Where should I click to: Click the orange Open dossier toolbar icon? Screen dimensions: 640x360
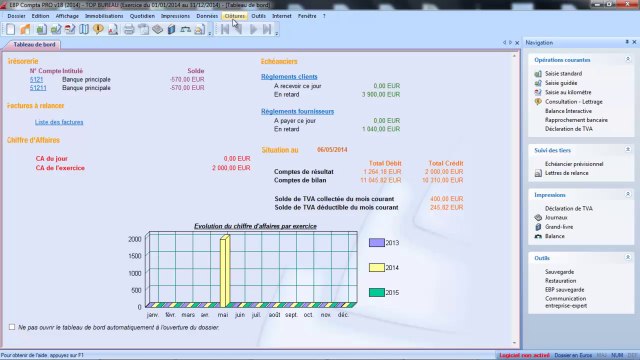26,29
